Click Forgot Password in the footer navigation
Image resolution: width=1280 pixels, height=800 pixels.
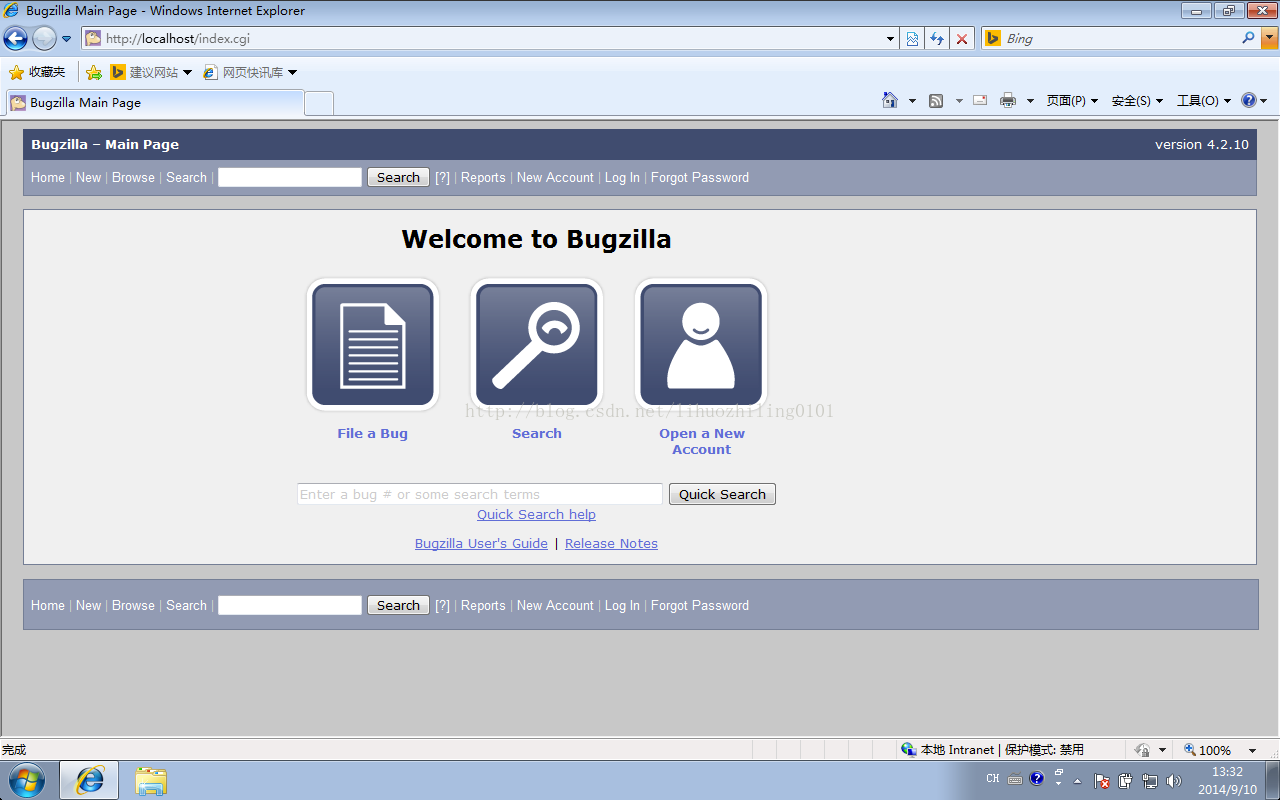[699, 605]
